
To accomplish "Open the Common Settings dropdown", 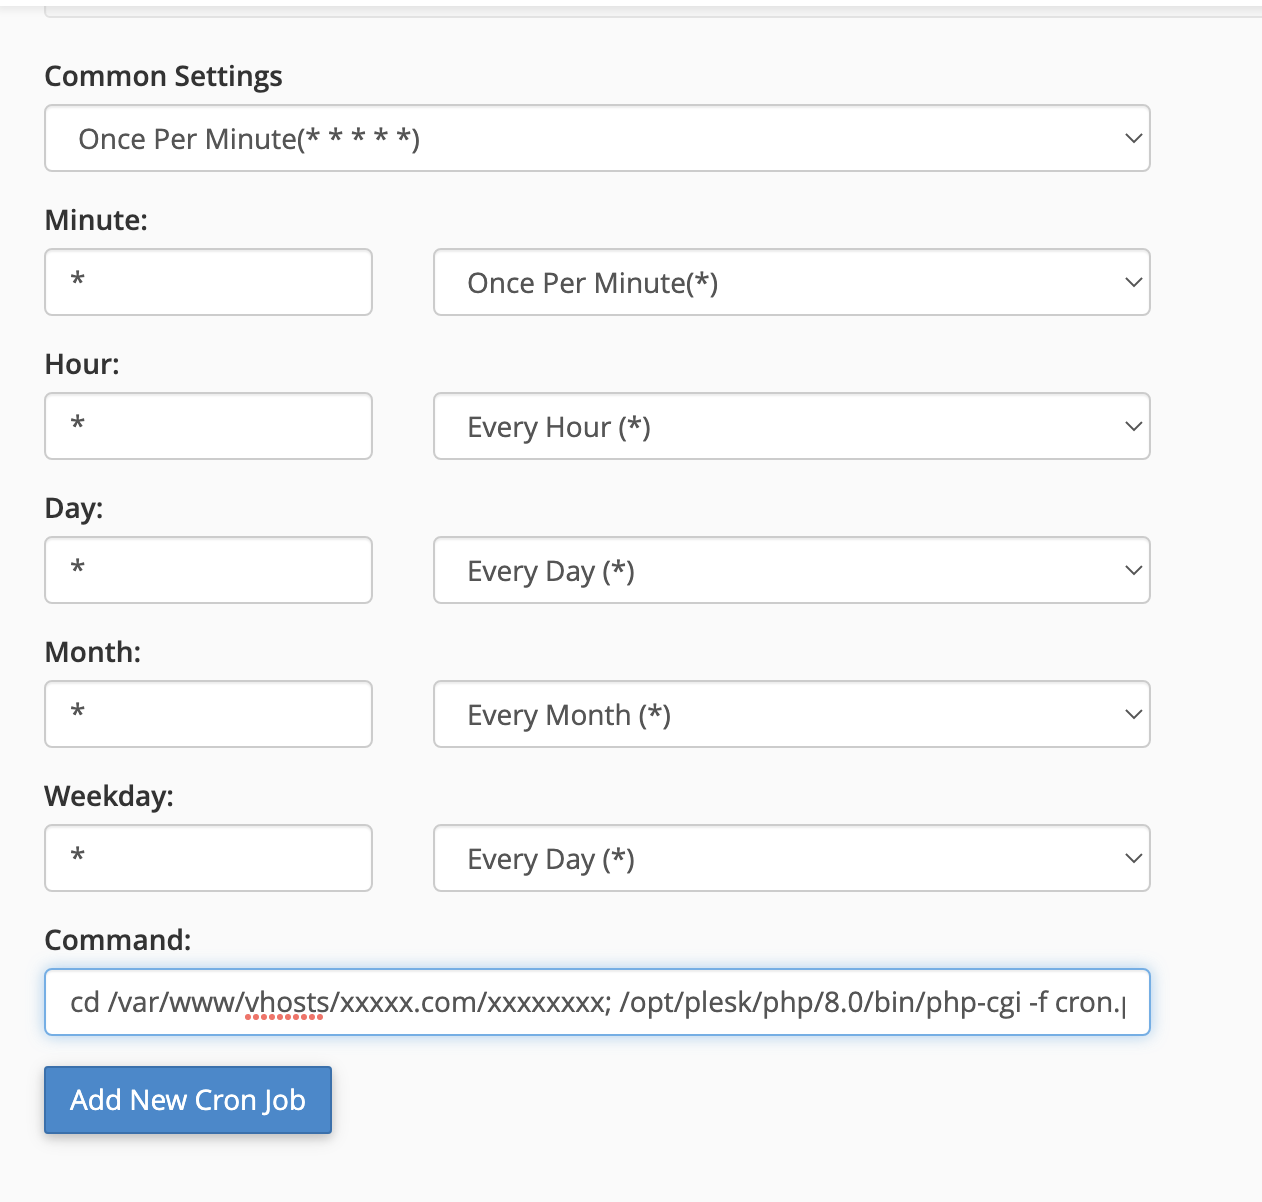I will (x=597, y=138).
